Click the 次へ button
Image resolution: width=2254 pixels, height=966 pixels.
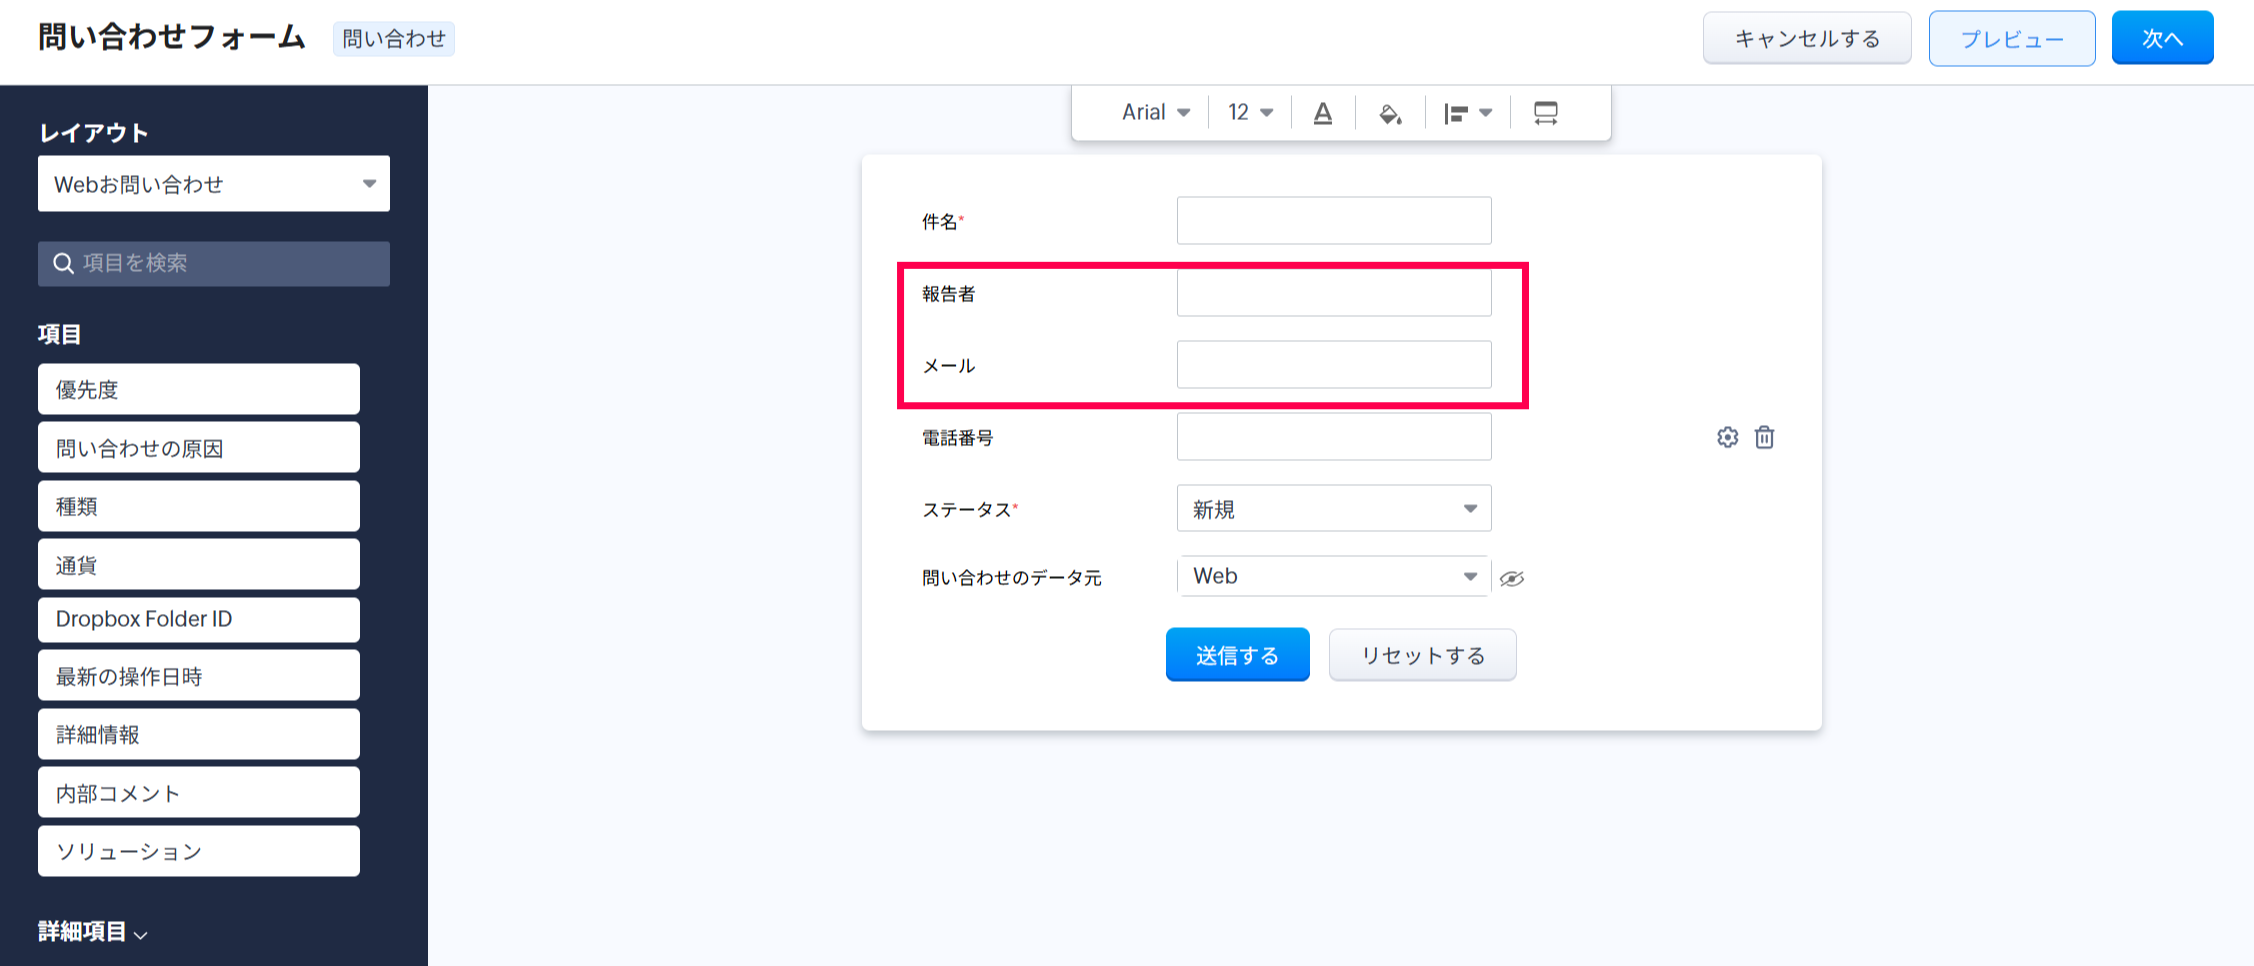(x=2161, y=38)
